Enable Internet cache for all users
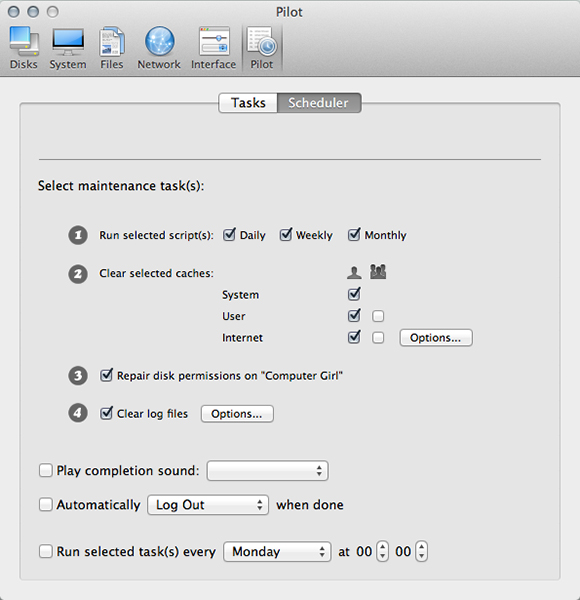 pyautogui.click(x=378, y=338)
